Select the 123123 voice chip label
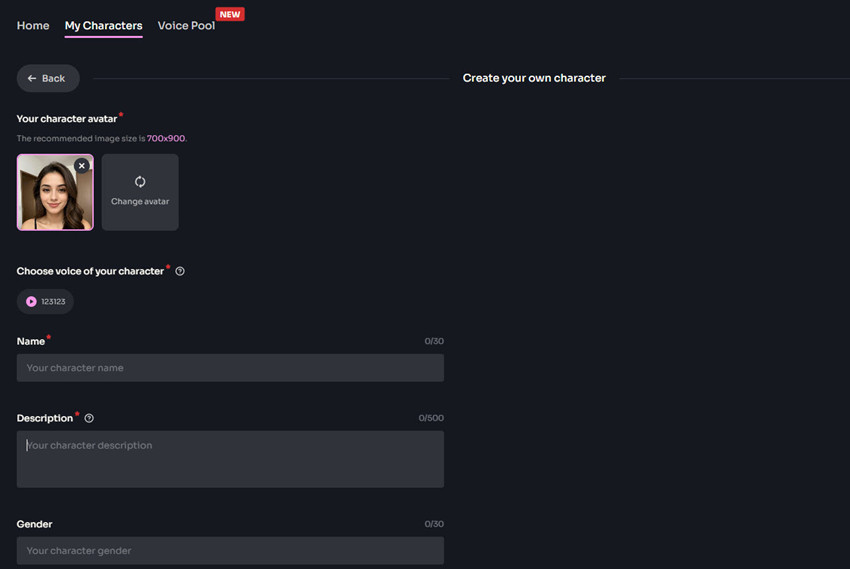The height and width of the screenshot is (569, 850). pos(53,301)
